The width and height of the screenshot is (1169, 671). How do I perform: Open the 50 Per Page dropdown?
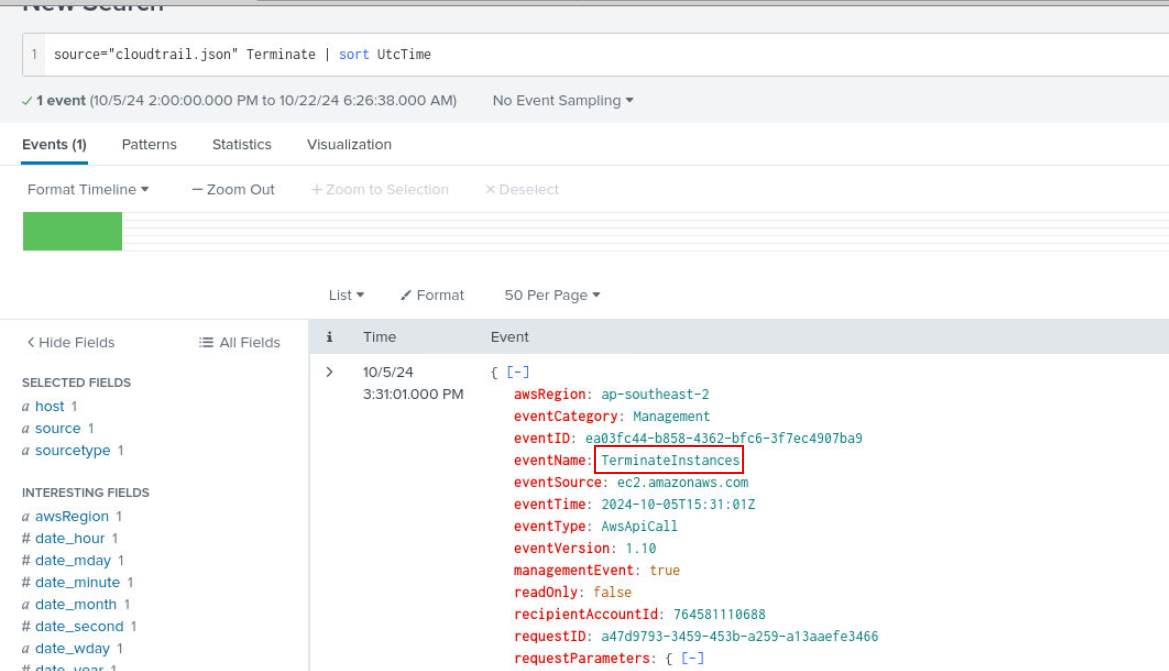552,295
